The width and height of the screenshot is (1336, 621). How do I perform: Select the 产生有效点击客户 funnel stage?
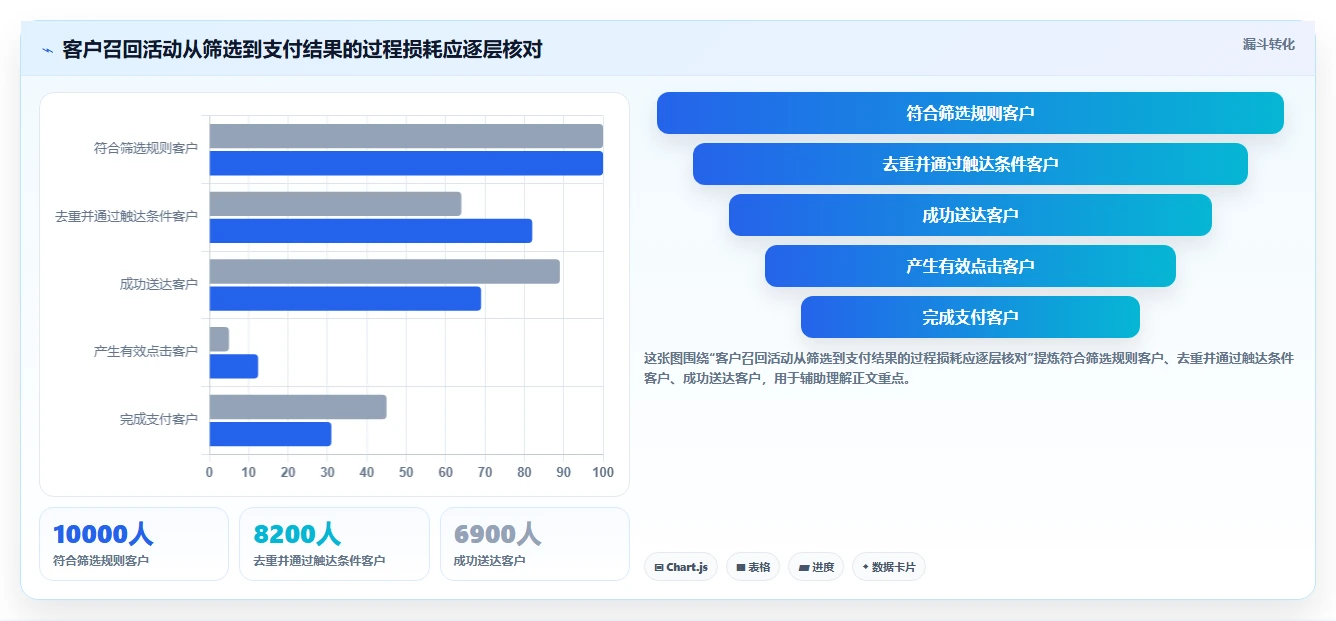[970, 266]
